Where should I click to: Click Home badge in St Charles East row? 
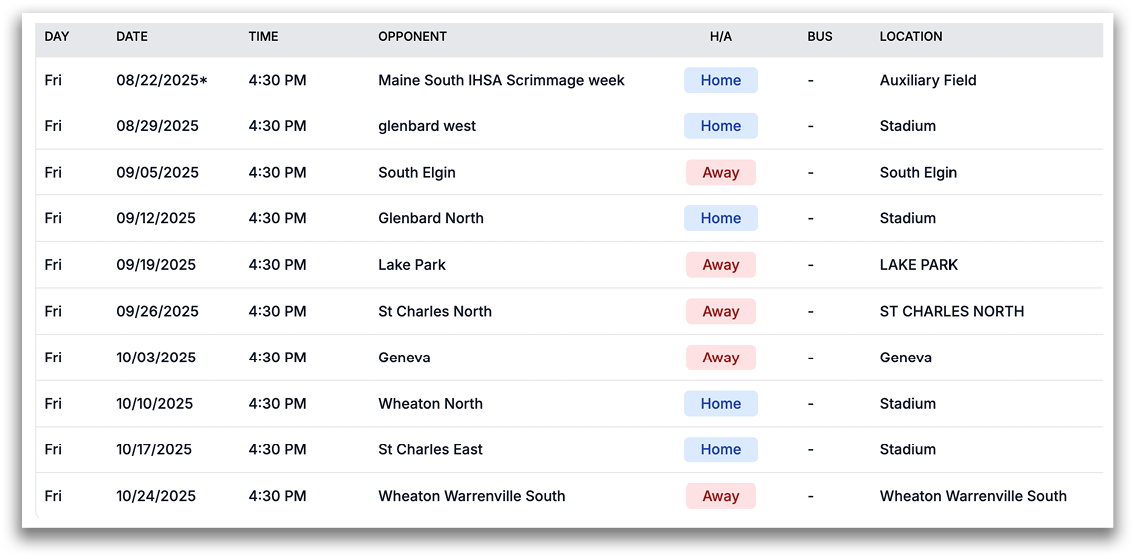720,450
